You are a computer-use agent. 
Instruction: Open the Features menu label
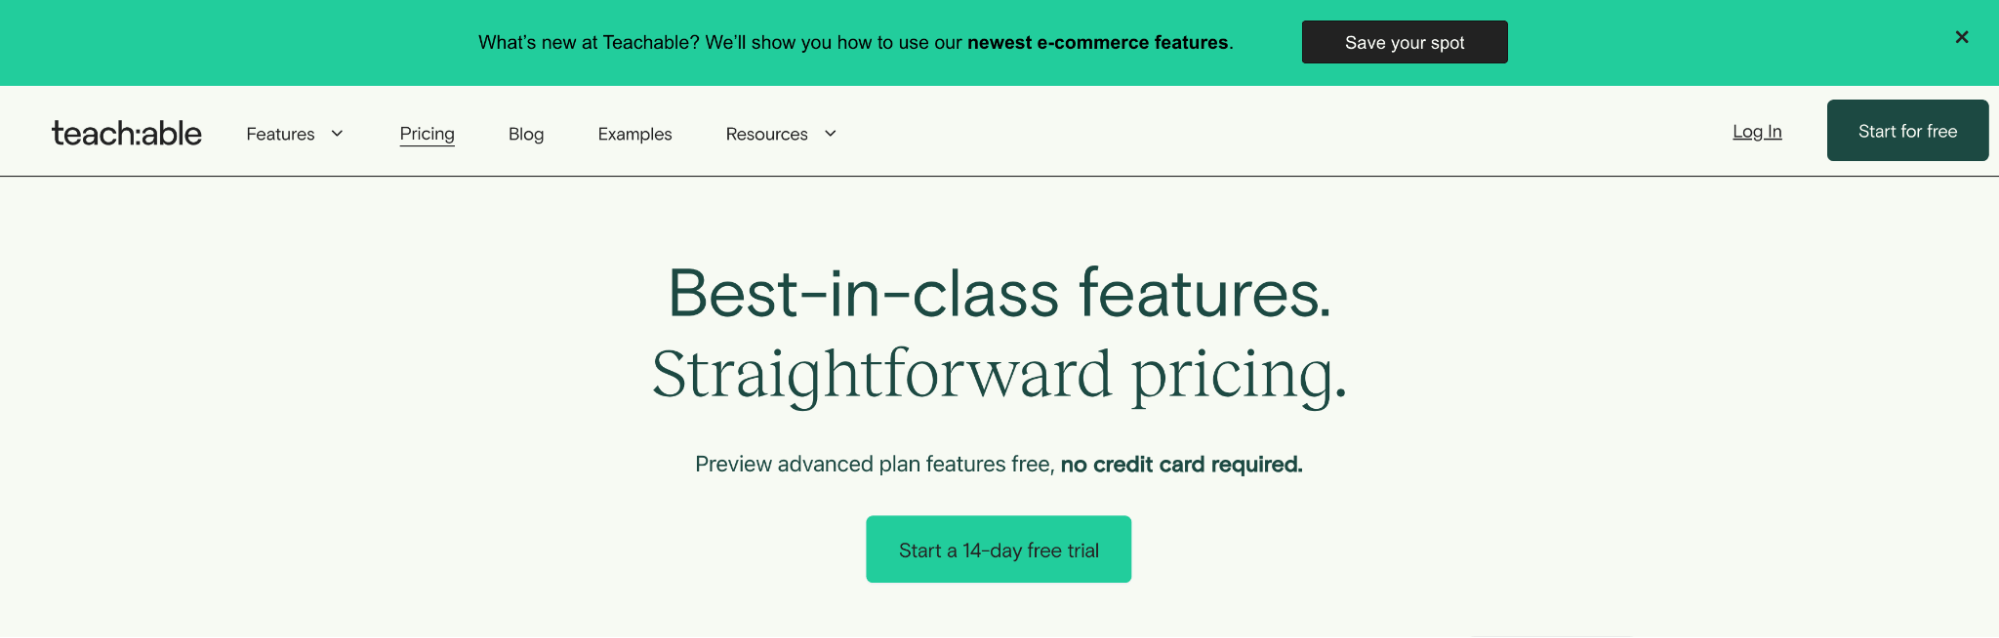pyautogui.click(x=280, y=134)
